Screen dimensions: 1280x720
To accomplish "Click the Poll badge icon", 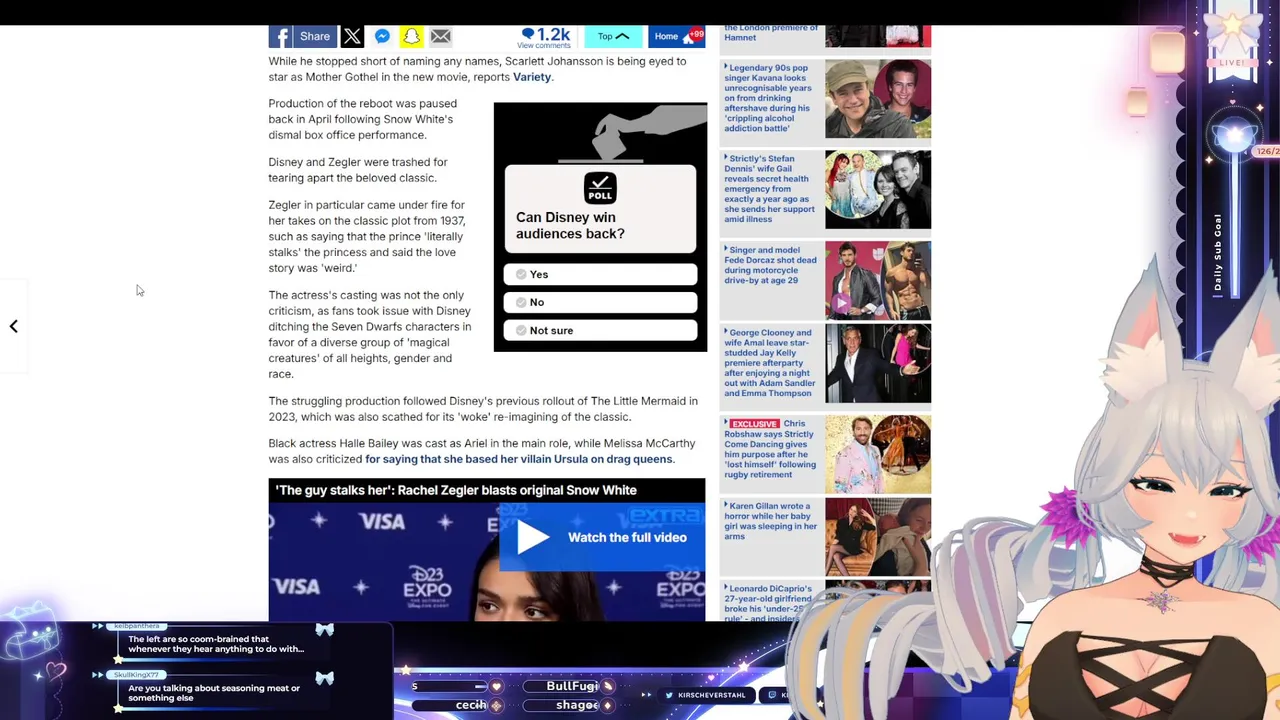I will (600, 188).
